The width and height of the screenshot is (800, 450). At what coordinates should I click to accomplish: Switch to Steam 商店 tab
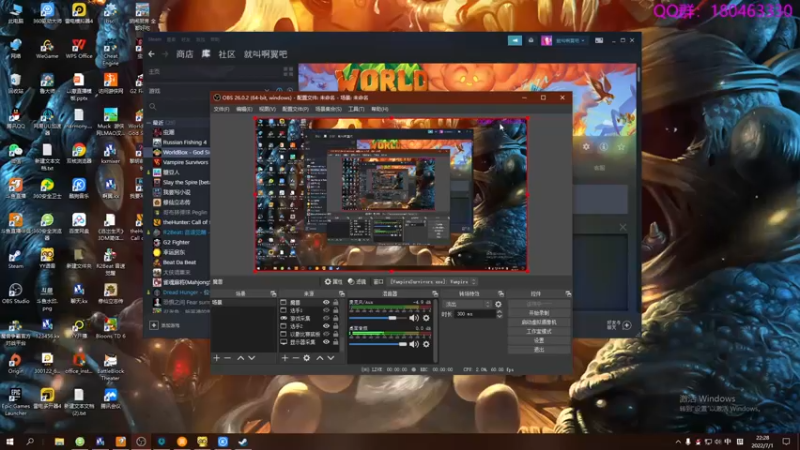click(184, 54)
